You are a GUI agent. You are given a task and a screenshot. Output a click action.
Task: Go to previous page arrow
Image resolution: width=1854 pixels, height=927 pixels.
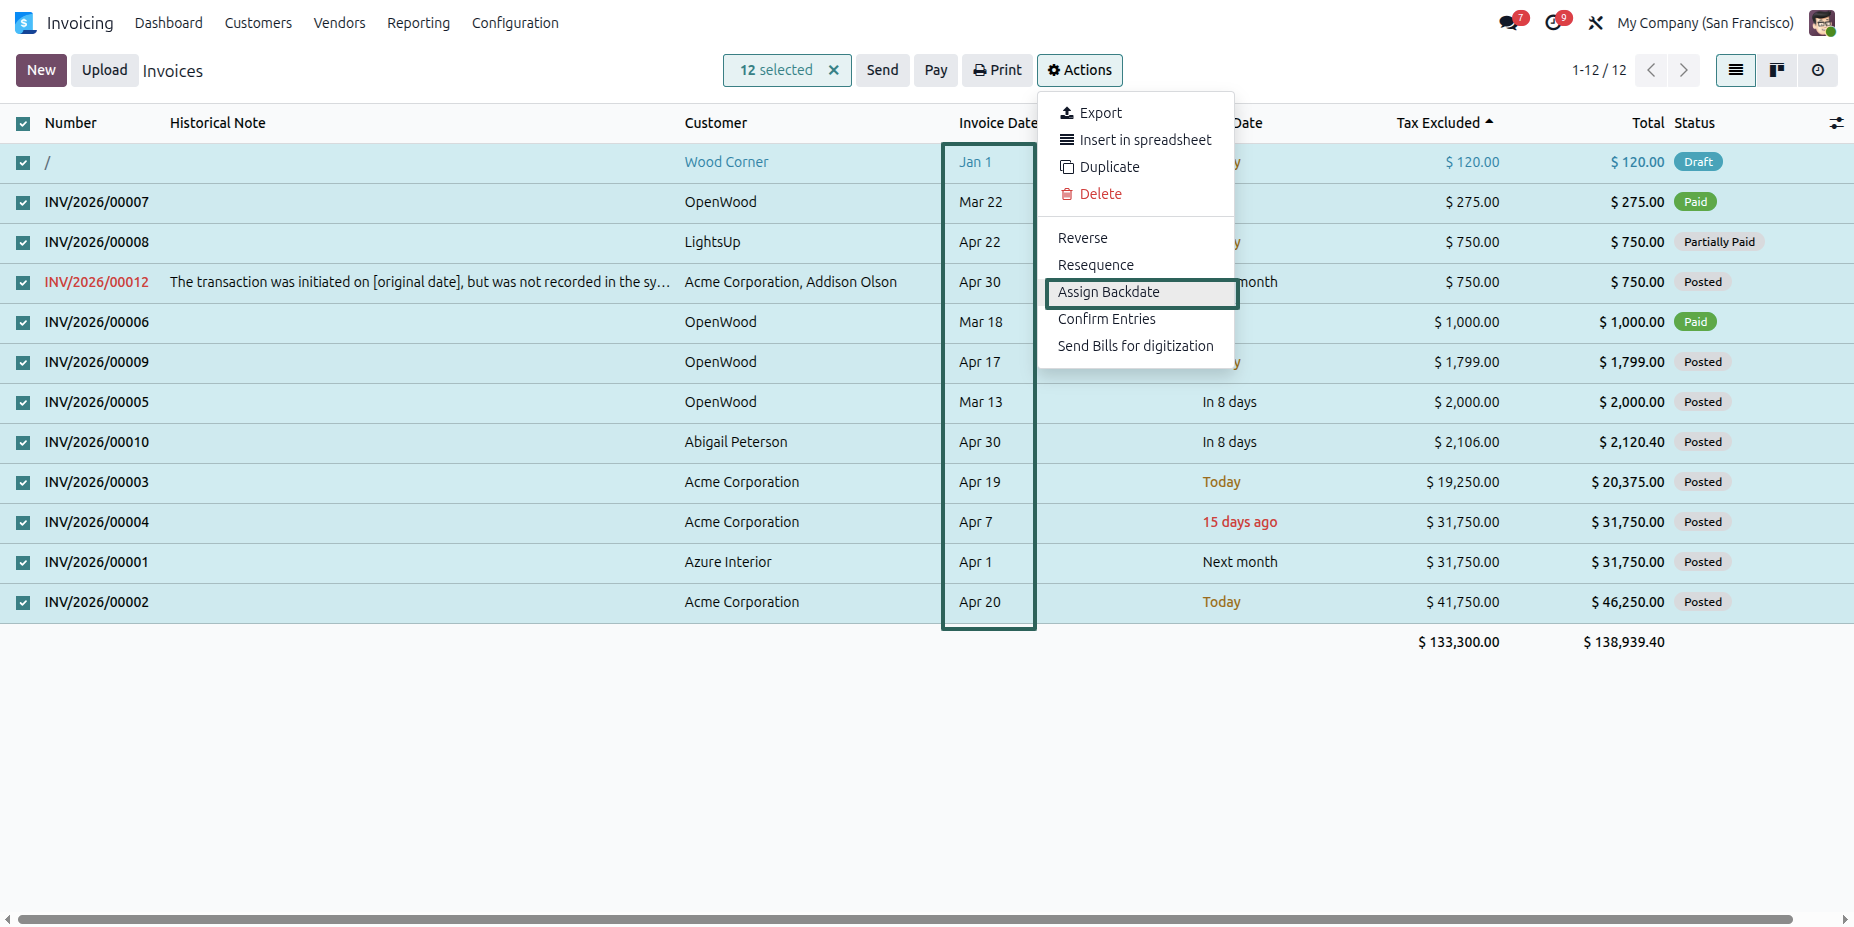pyautogui.click(x=1652, y=70)
